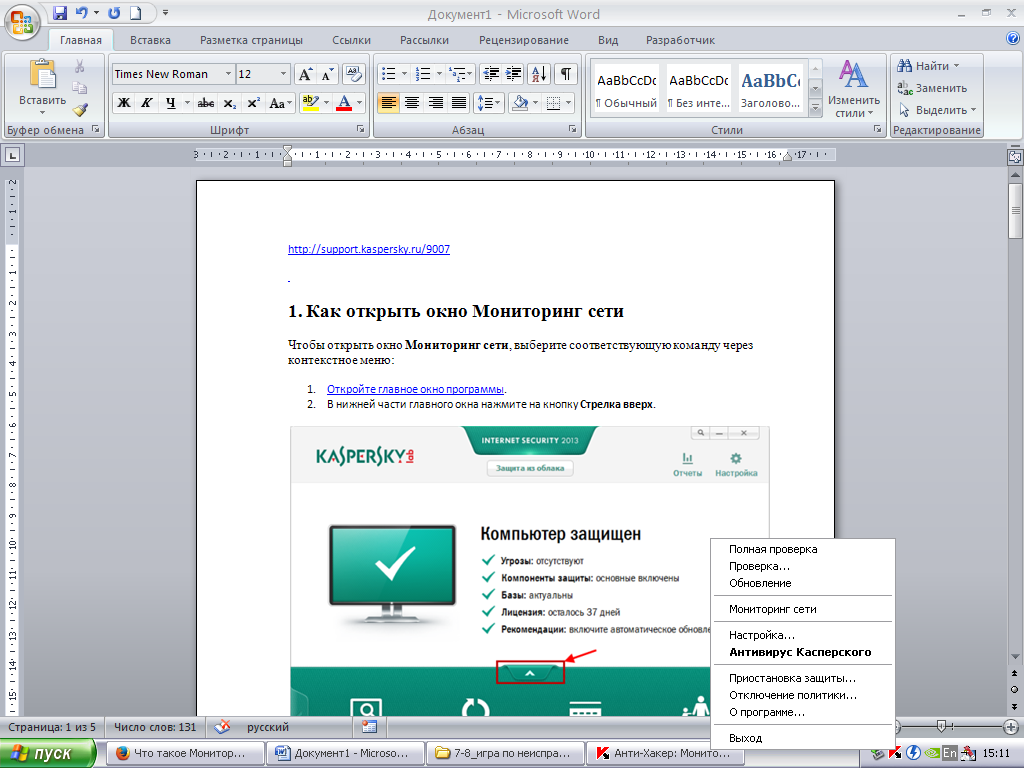Click spell check status icon
Viewport: 1024px width, 768px height.
[223, 727]
